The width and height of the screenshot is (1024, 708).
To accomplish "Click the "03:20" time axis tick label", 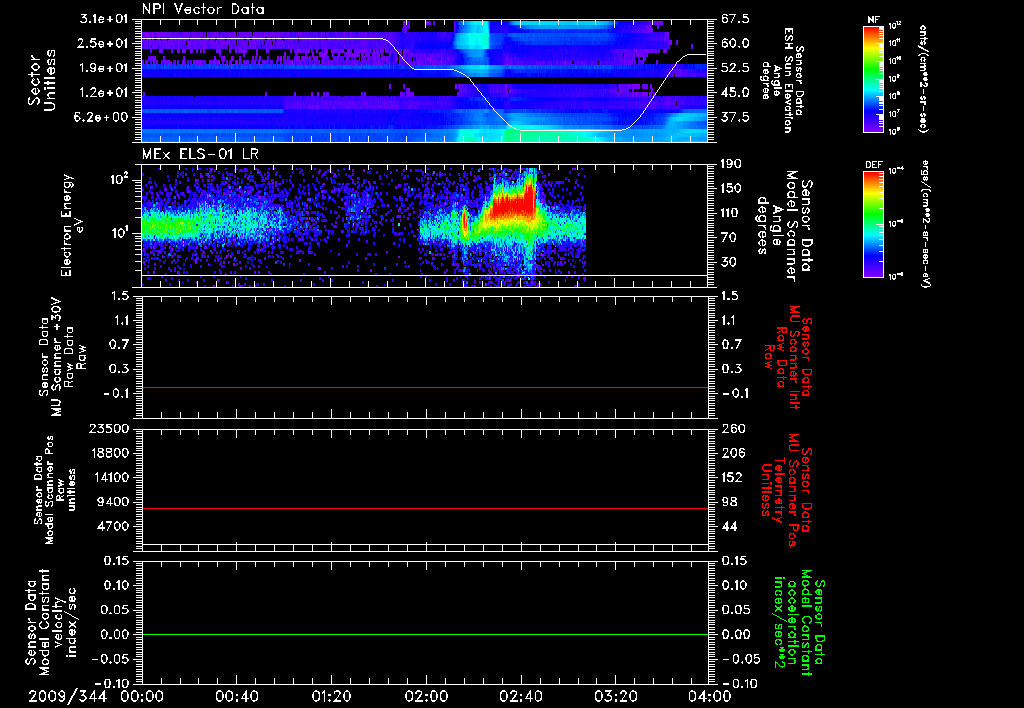I will tap(615, 696).
